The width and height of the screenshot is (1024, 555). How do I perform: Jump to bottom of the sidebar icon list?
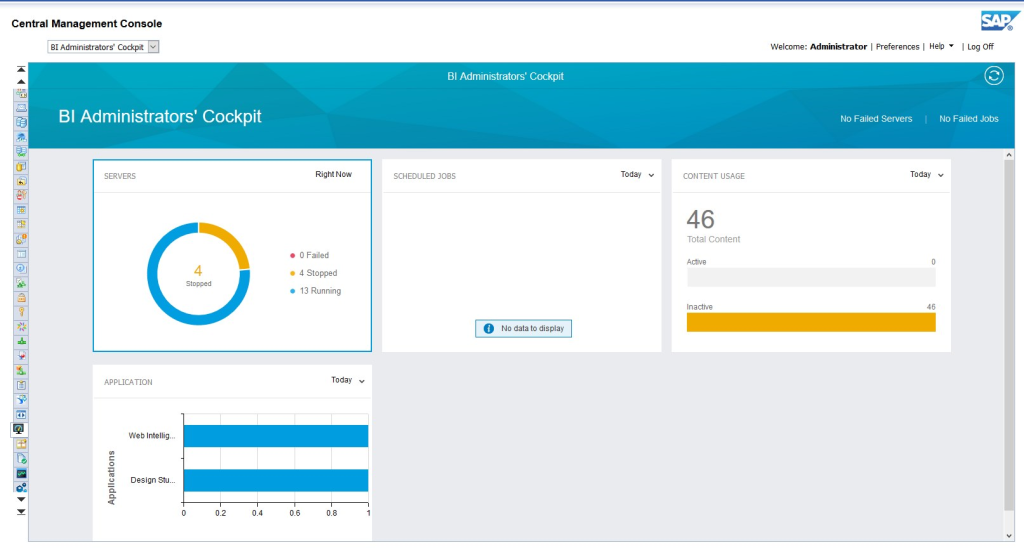pos(21,512)
